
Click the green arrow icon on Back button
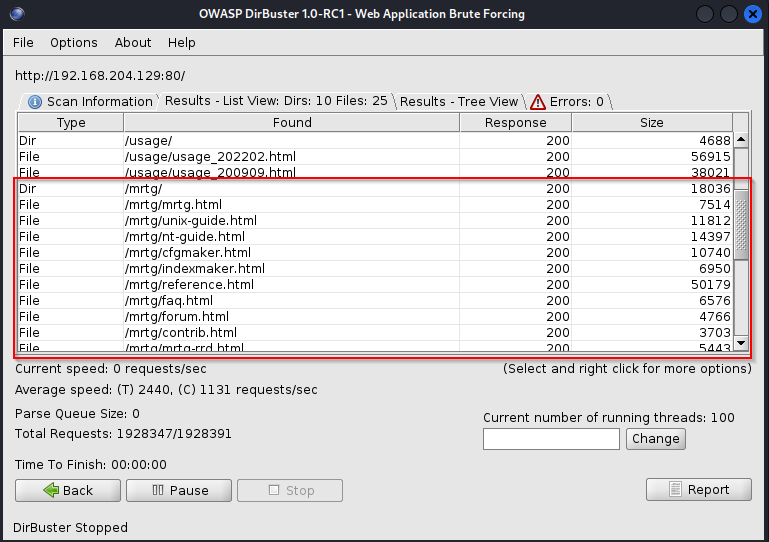click(51, 490)
